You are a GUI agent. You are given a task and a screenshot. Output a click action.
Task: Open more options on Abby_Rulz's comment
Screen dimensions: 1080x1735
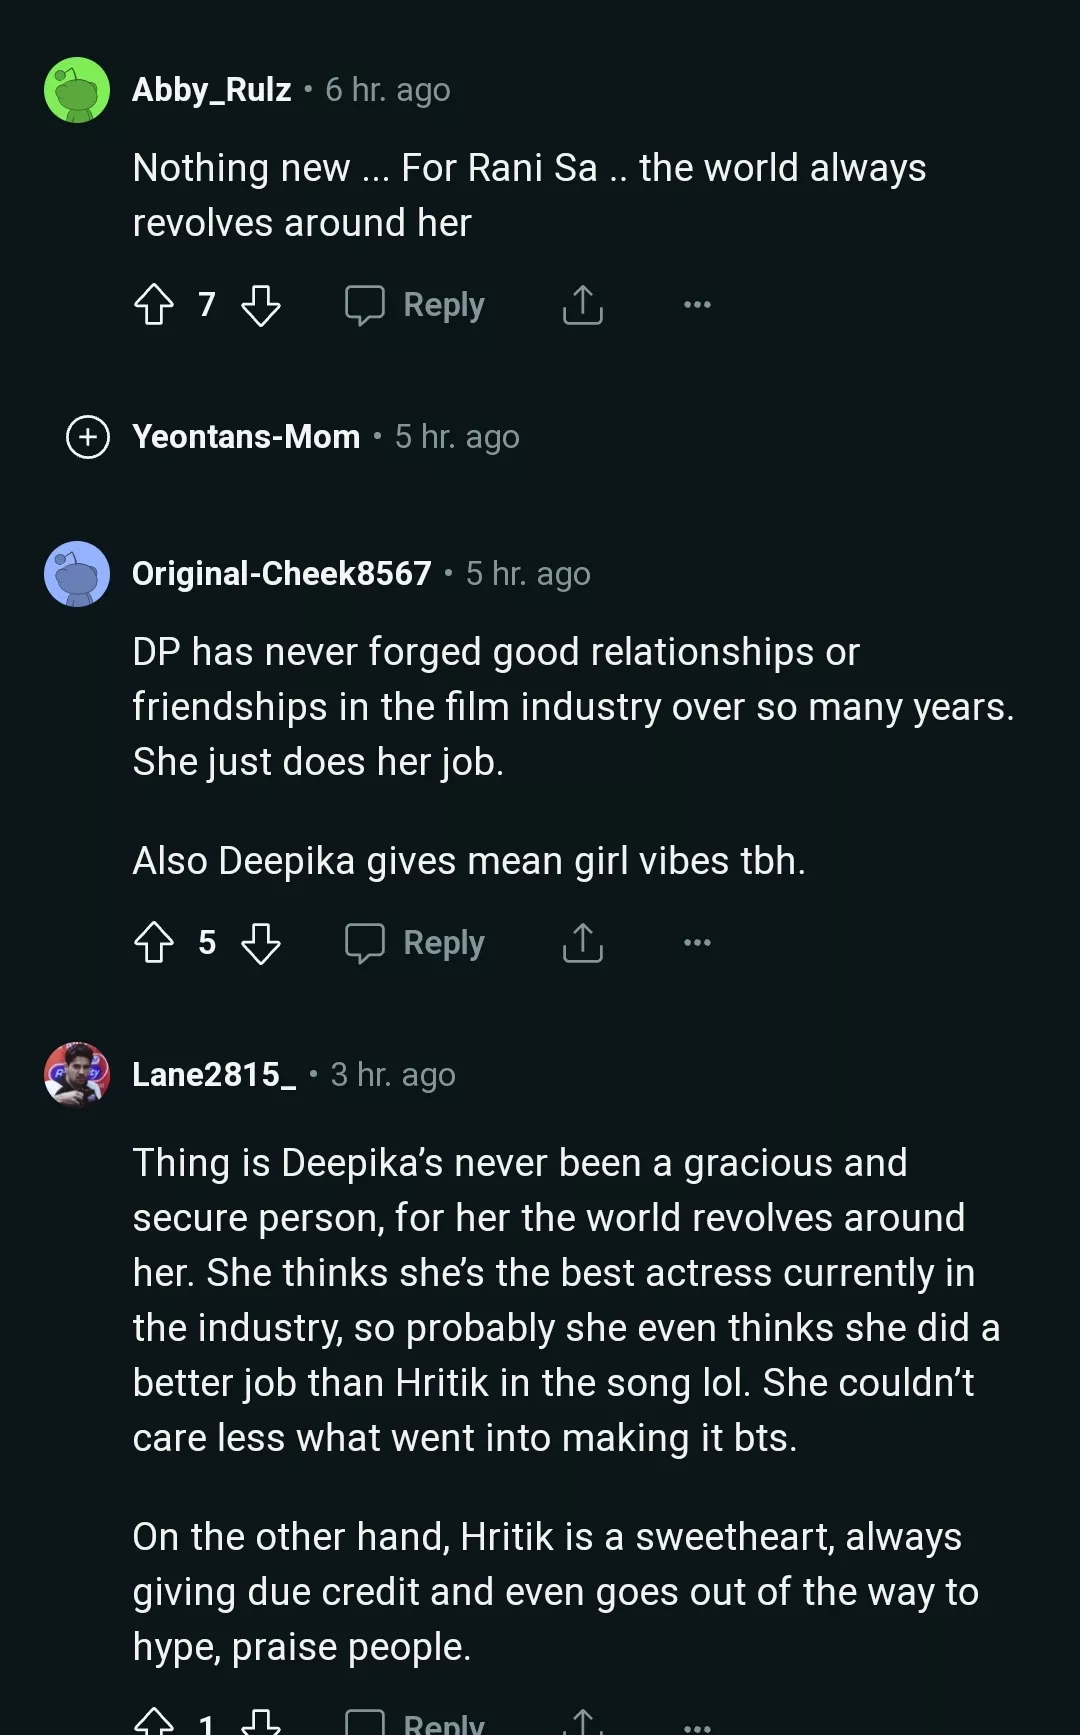point(697,304)
